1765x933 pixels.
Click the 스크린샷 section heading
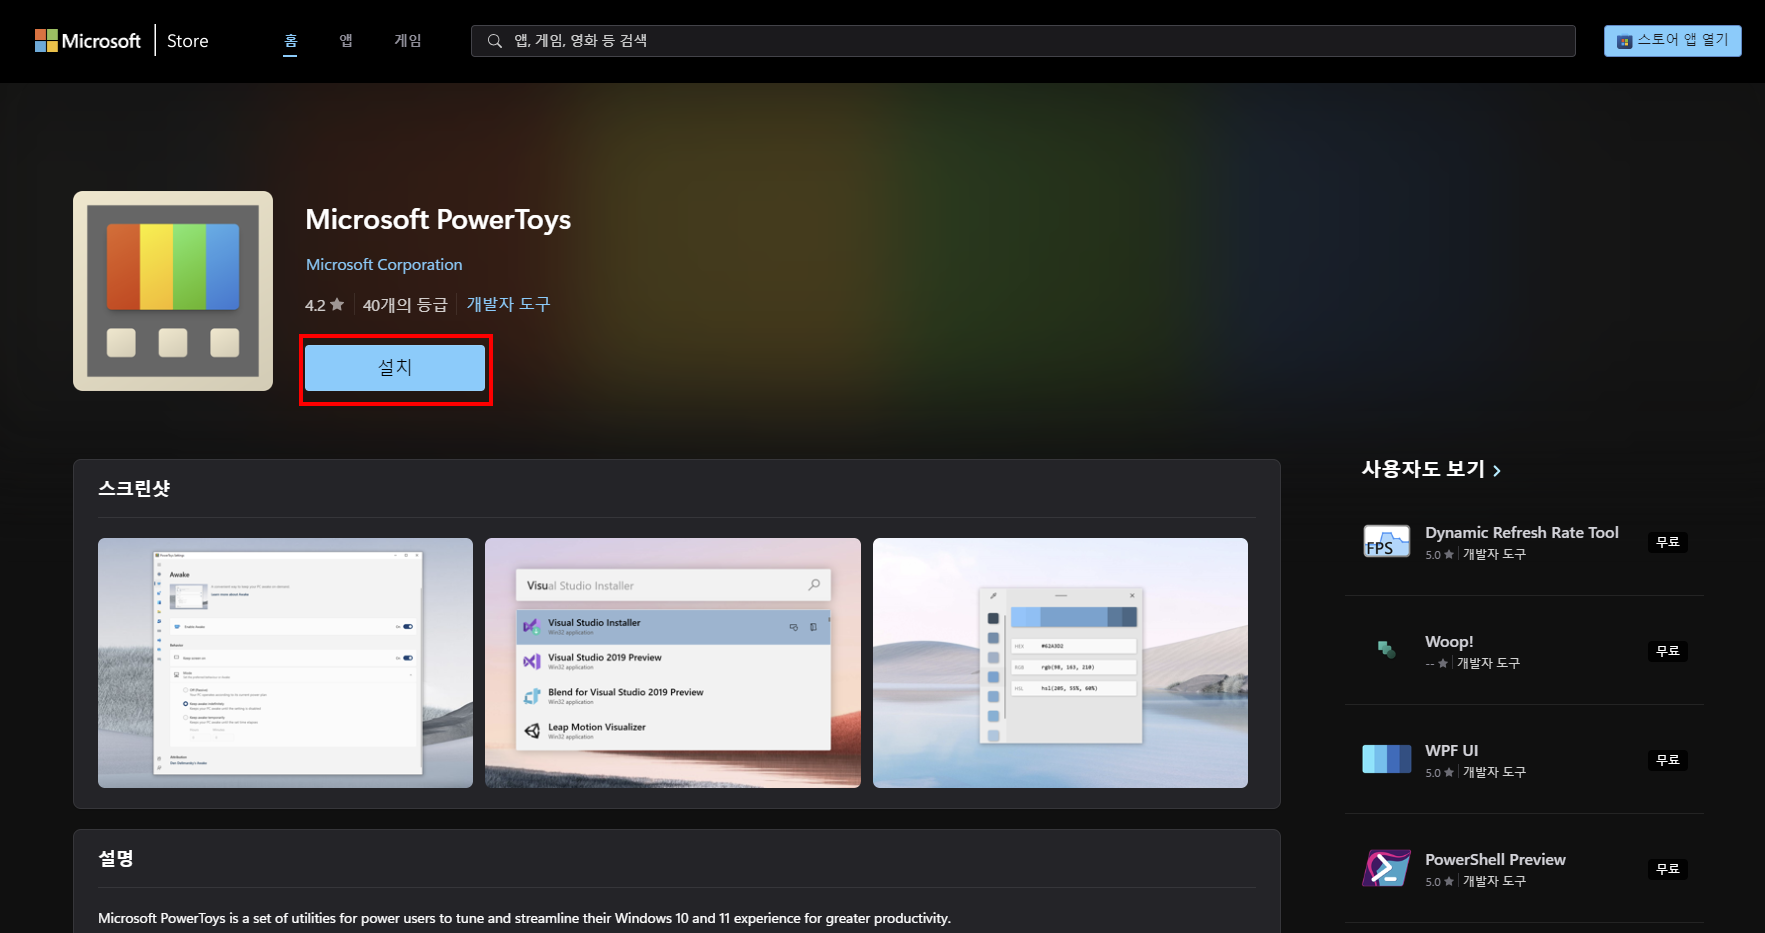(x=134, y=489)
